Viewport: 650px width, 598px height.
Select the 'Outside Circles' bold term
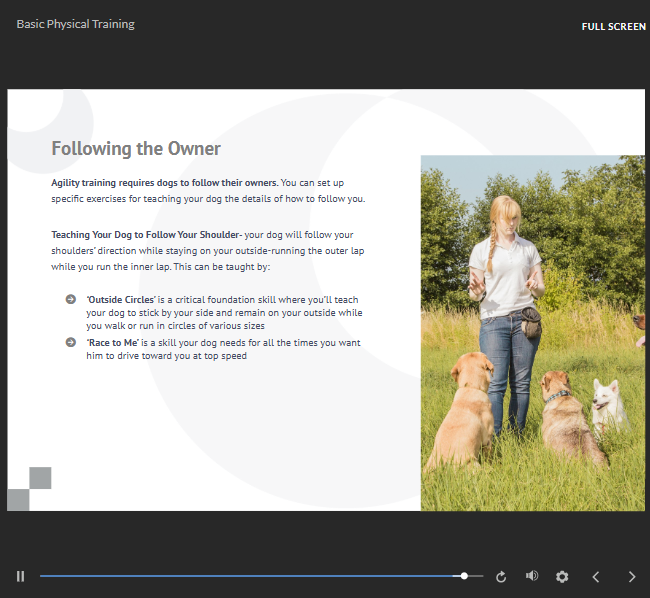[x=121, y=299]
